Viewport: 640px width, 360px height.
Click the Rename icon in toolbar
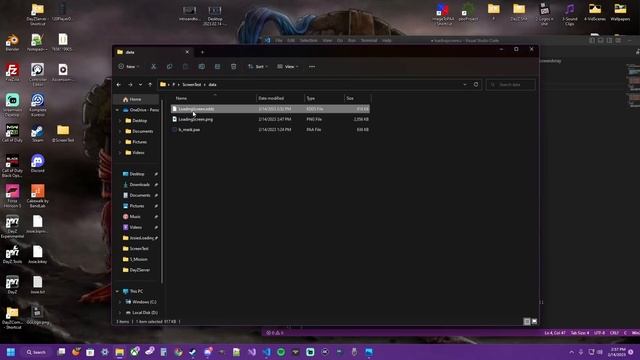pyautogui.click(x=201, y=67)
